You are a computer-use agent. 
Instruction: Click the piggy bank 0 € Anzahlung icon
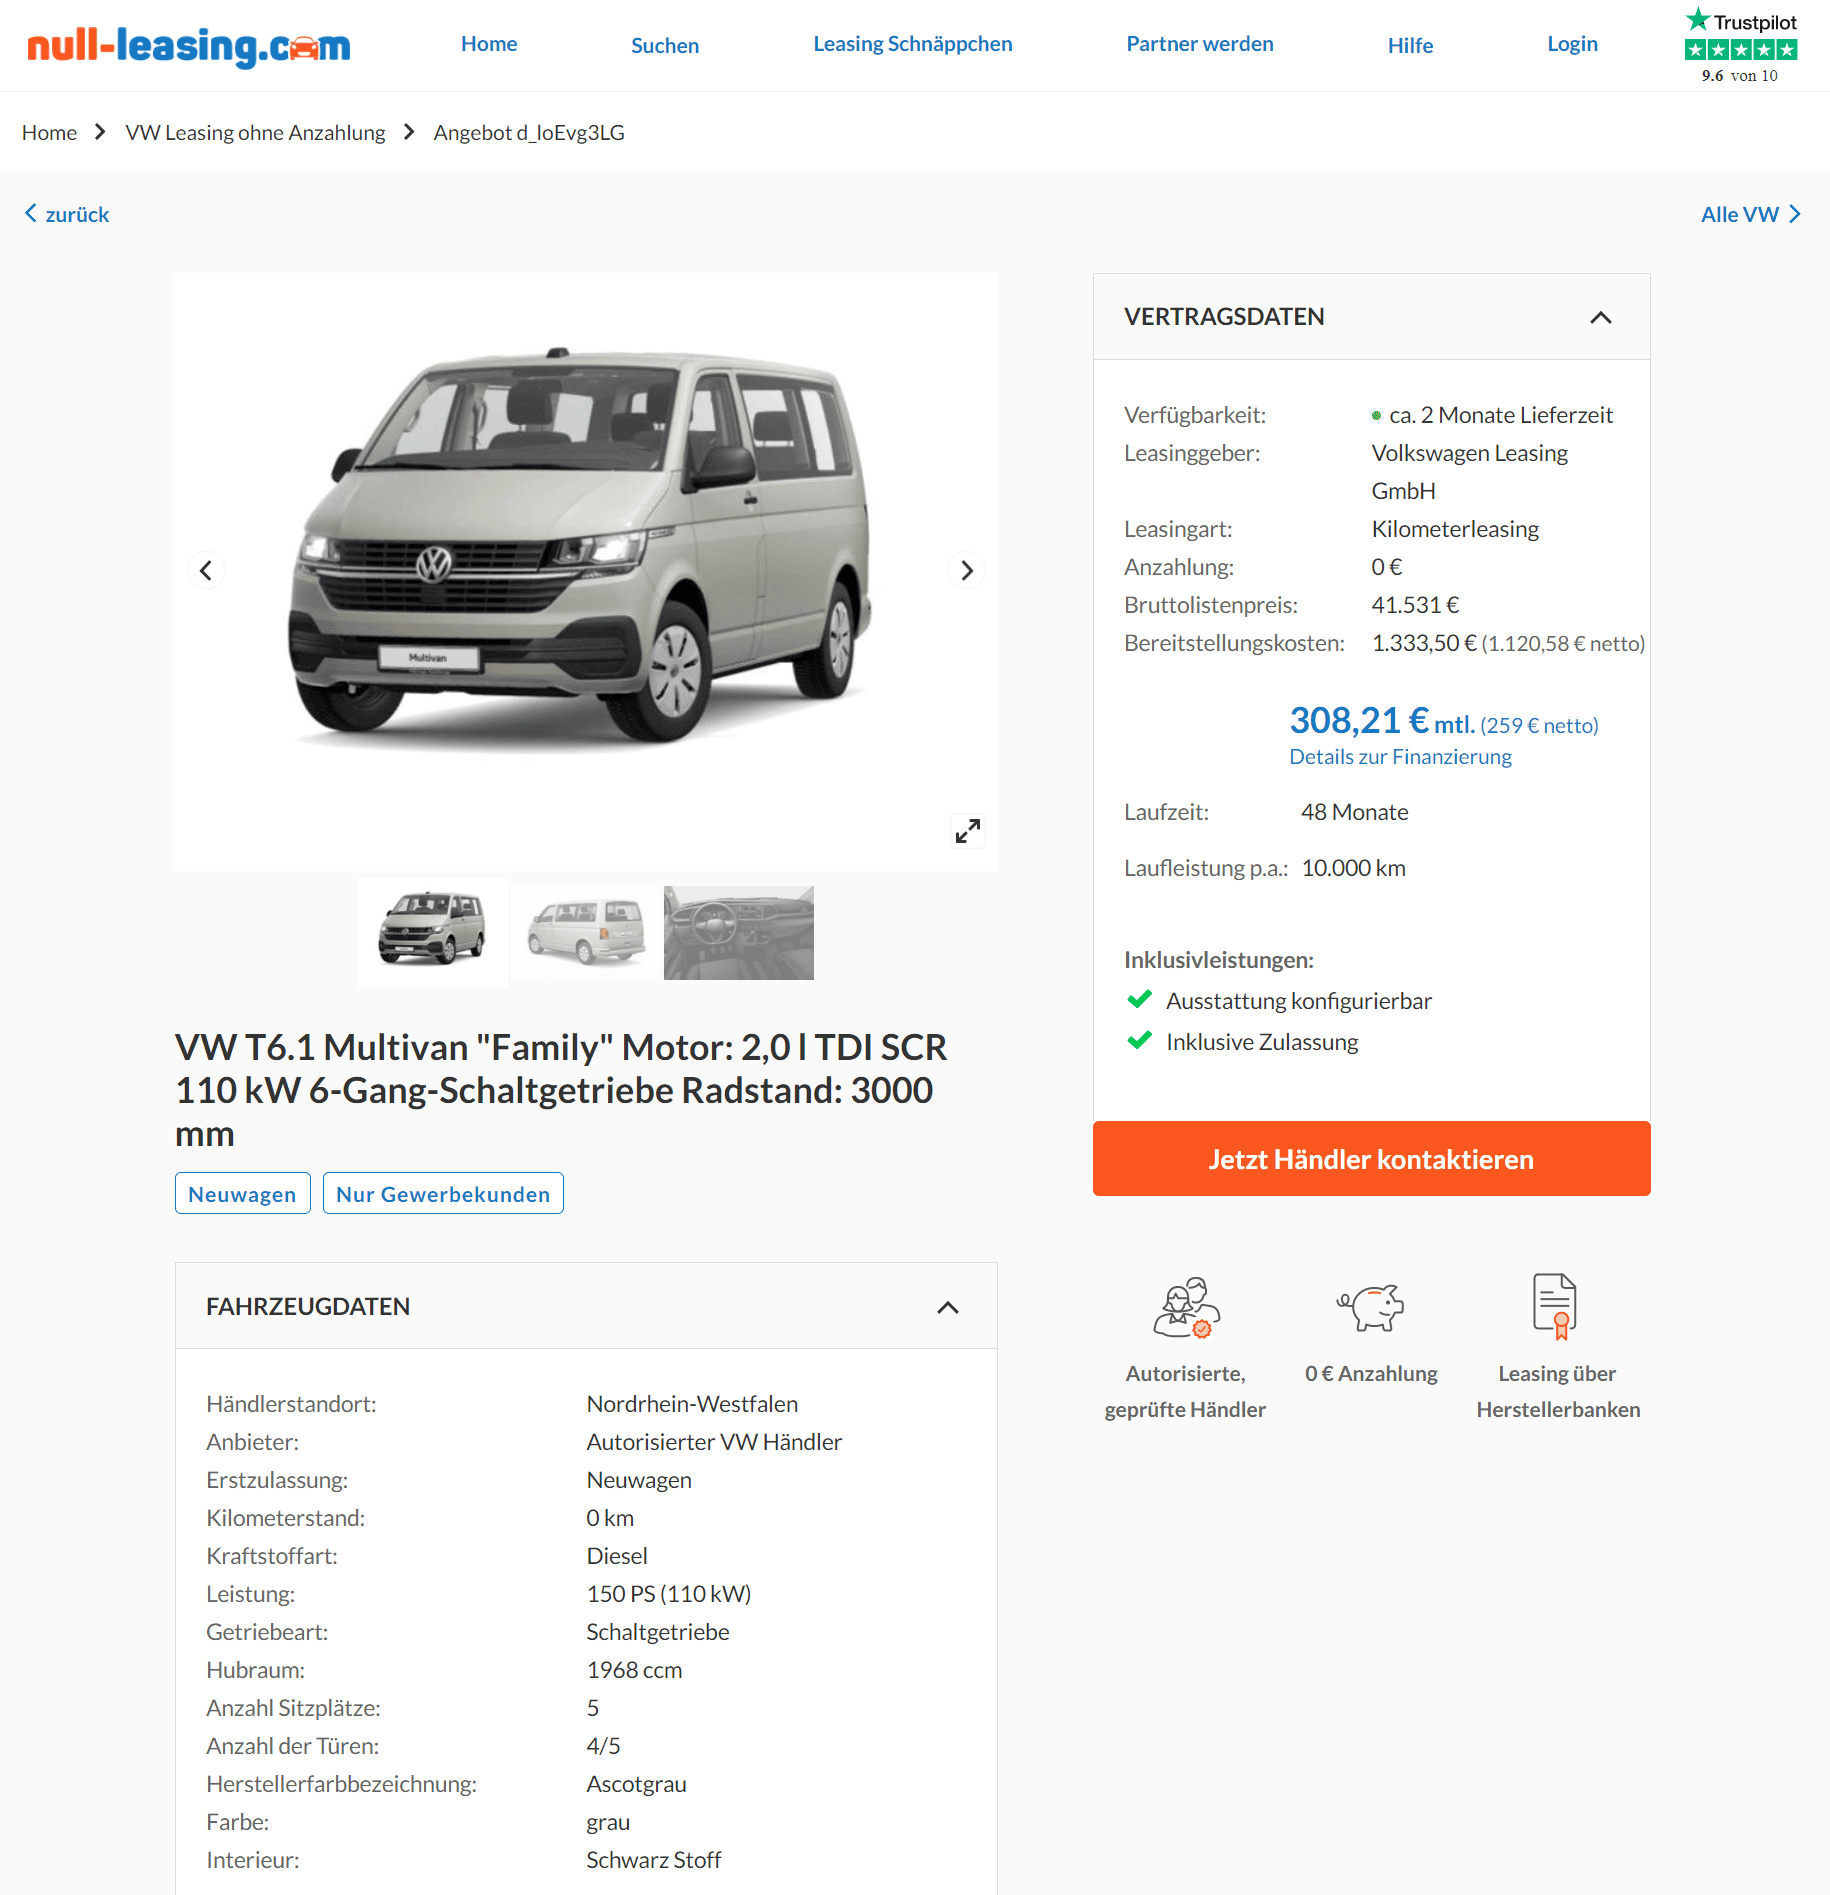tap(1371, 1307)
